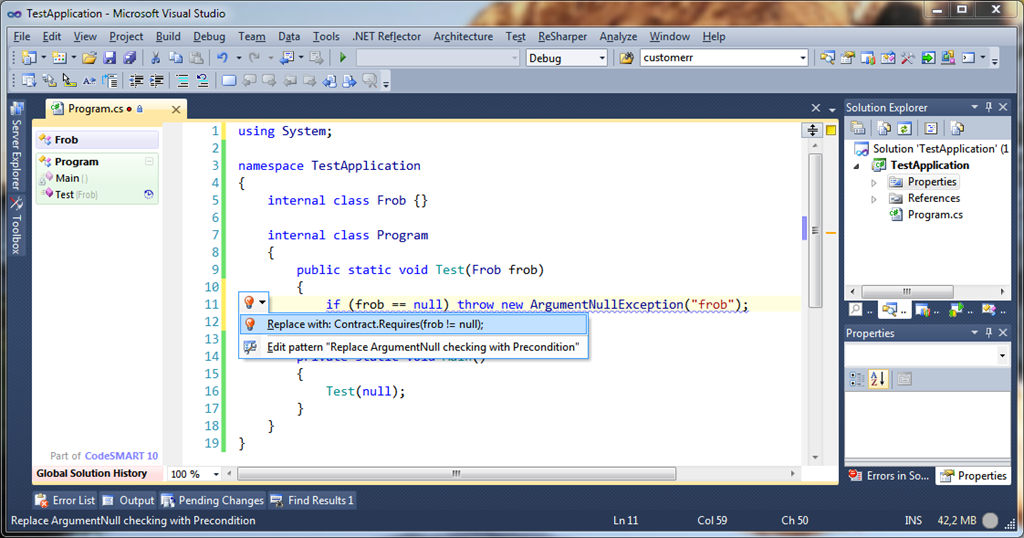Open the 100 % zoom dropdown

click(215, 474)
